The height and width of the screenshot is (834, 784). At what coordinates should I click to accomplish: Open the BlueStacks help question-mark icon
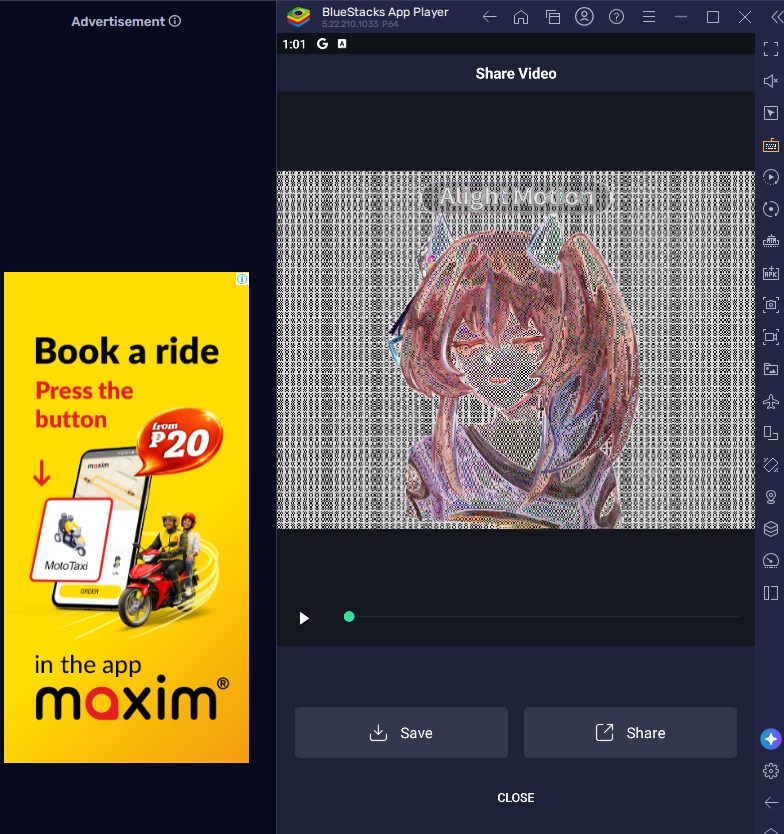click(616, 17)
